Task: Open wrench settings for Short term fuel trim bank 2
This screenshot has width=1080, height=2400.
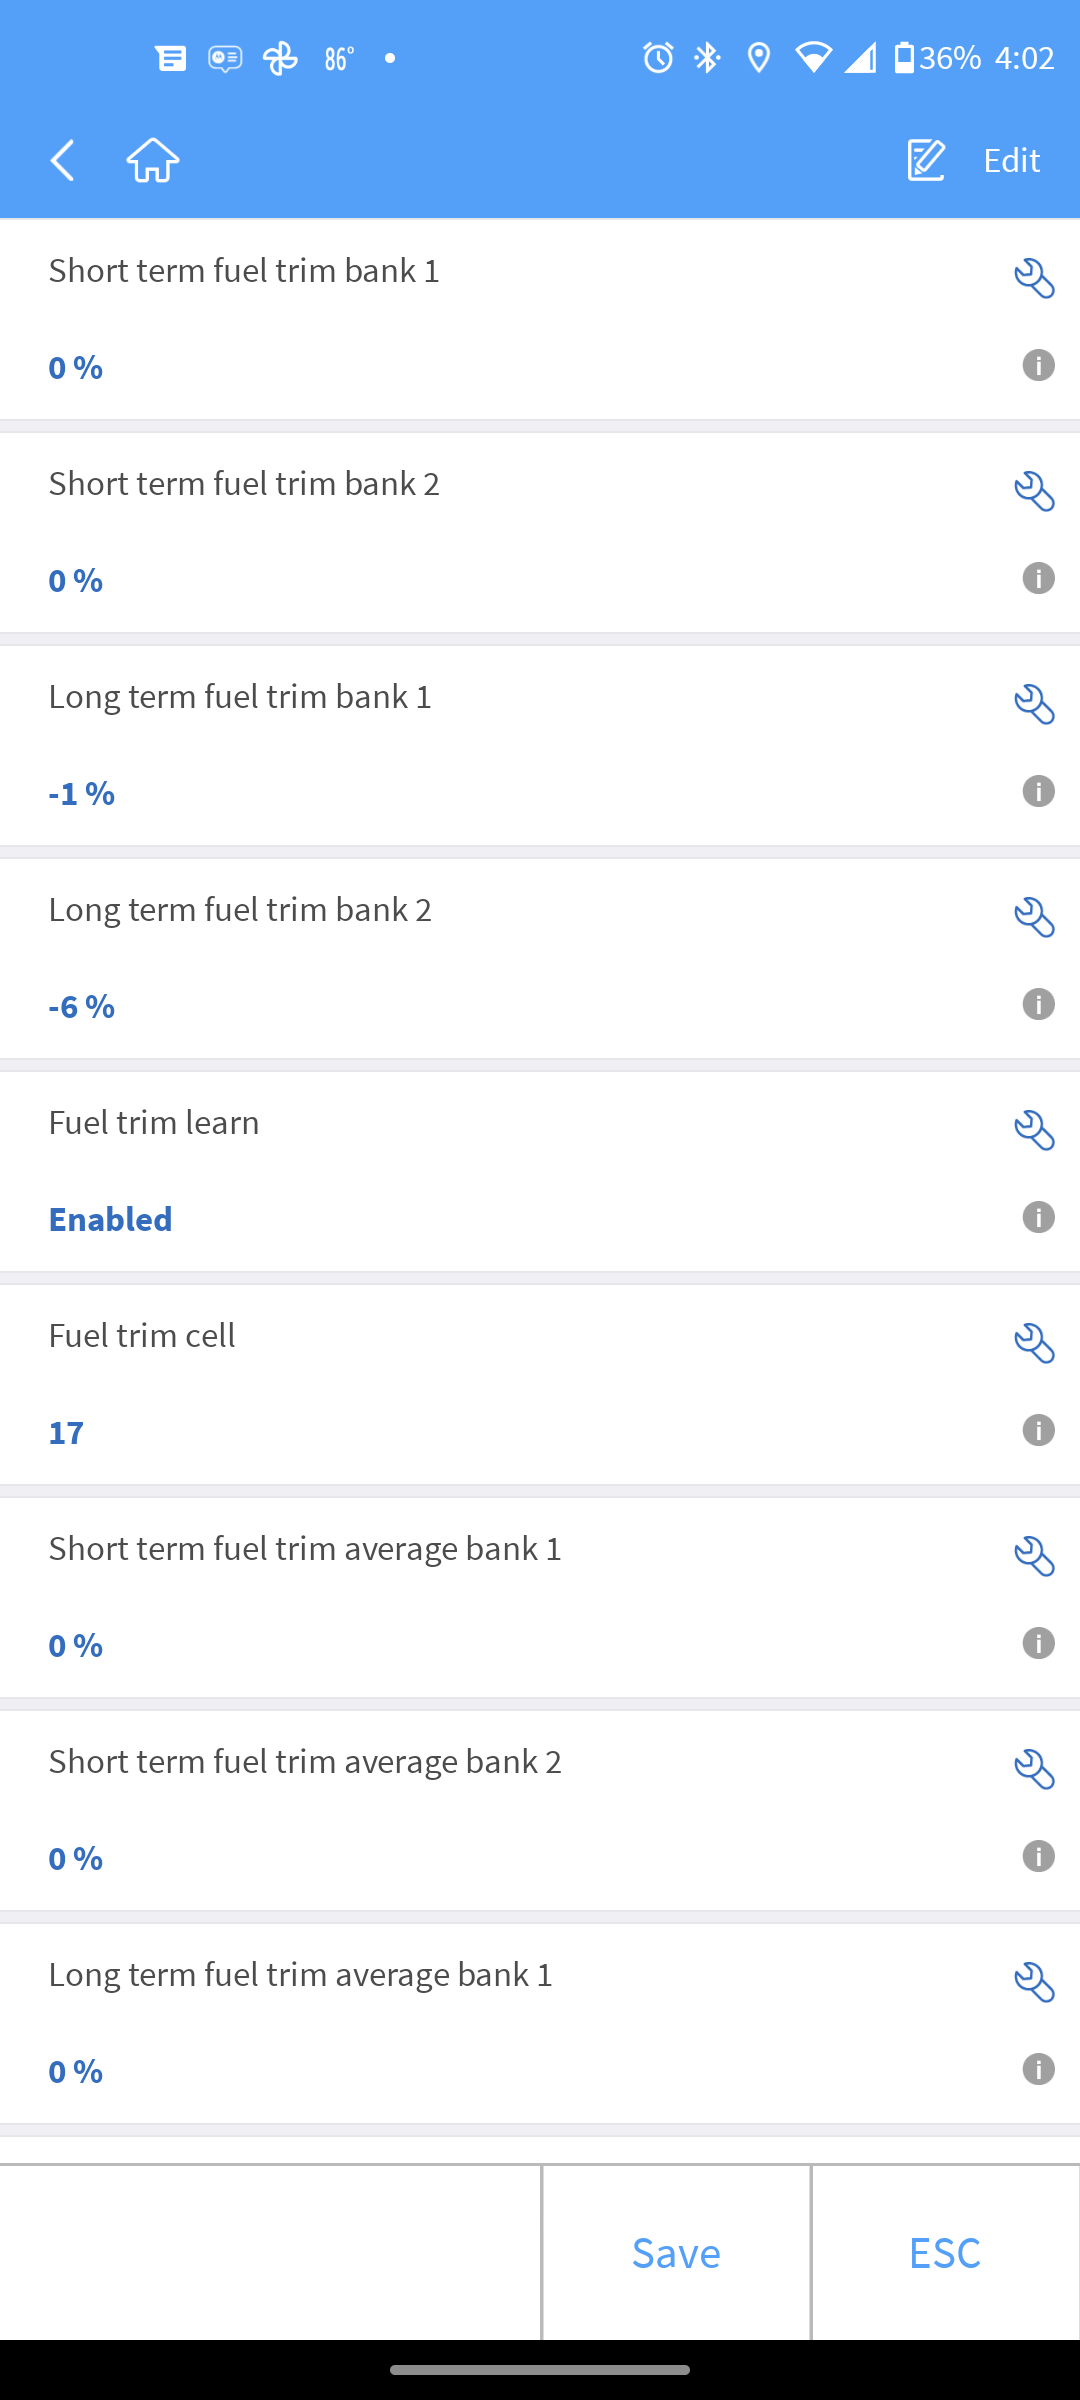Action: tap(1034, 492)
